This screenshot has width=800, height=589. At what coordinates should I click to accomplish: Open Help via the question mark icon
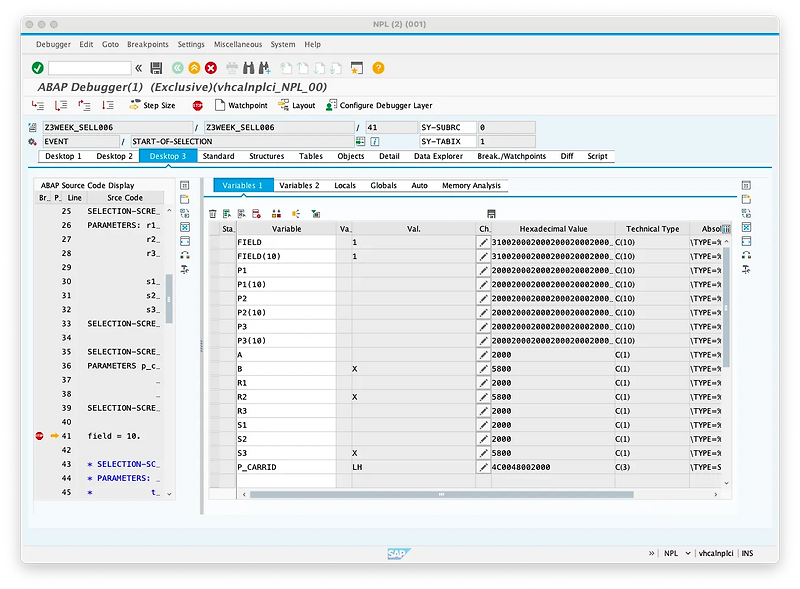pos(378,68)
